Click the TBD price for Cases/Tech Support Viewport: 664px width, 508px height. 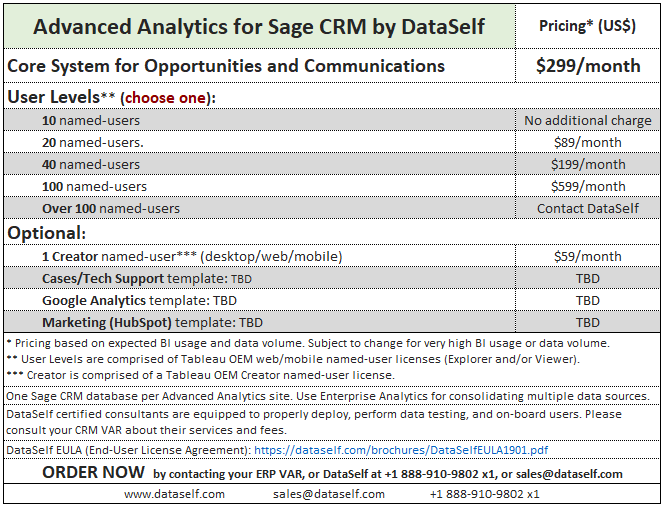[588, 279]
